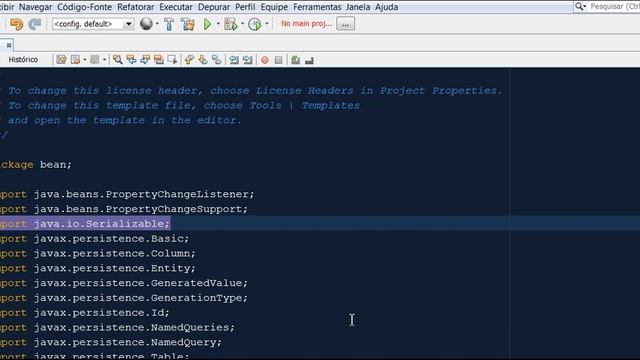The width and height of the screenshot is (640, 360).
Task: Find selection with the magnifier icon
Action: (x=118, y=60)
